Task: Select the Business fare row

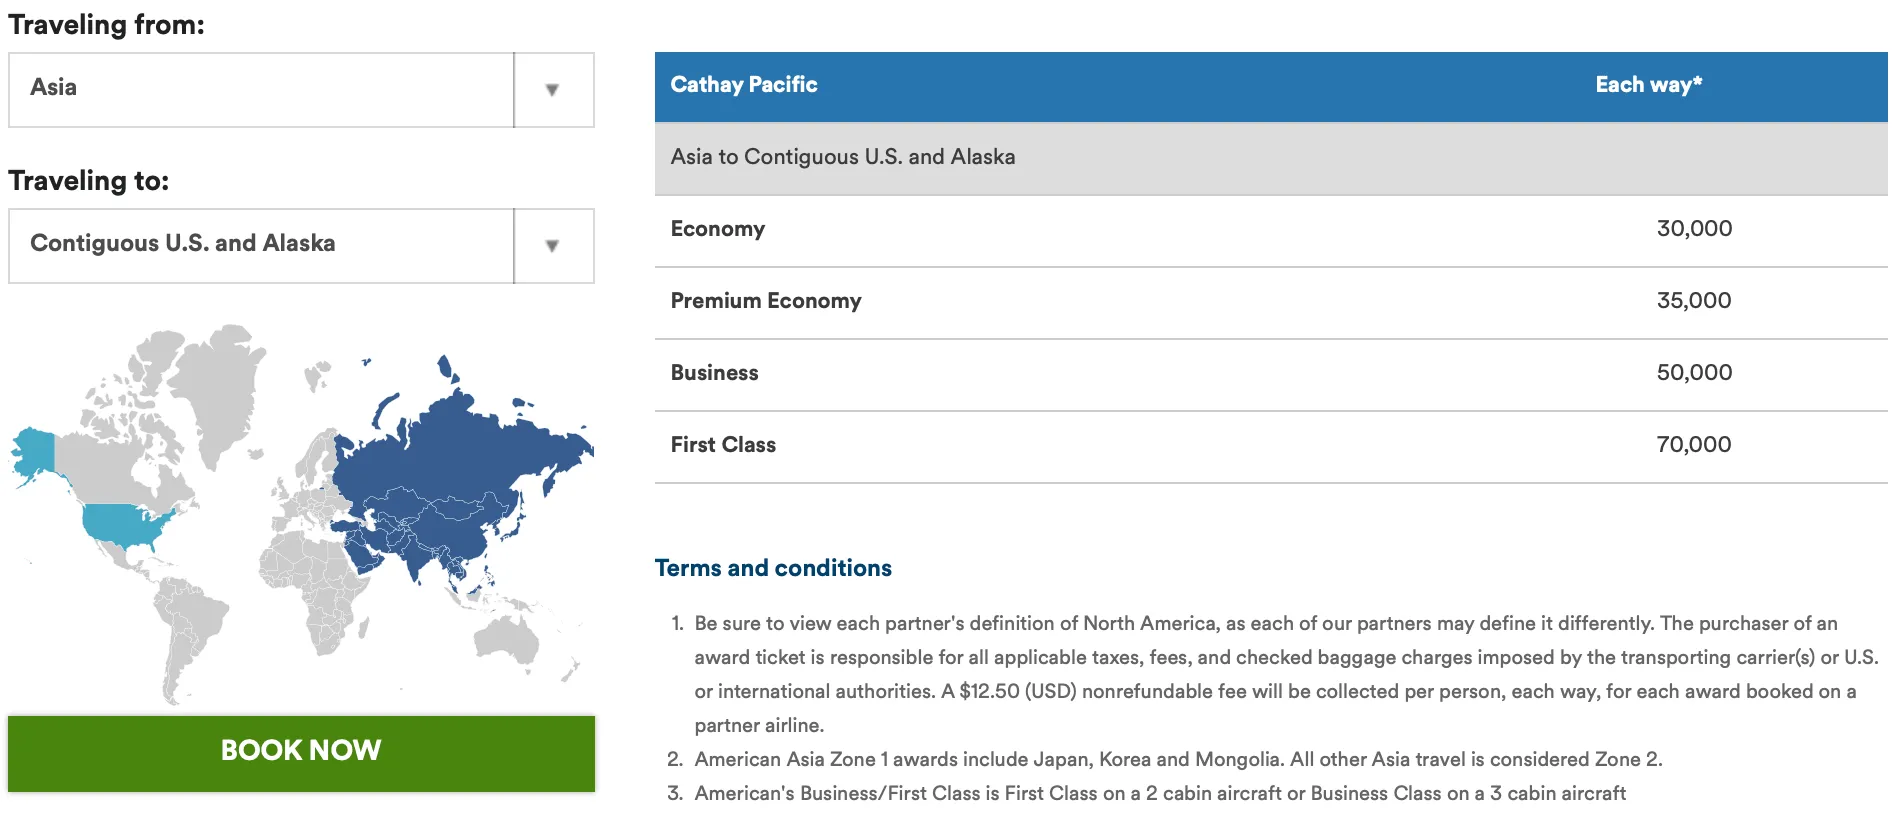Action: [x=1271, y=374]
